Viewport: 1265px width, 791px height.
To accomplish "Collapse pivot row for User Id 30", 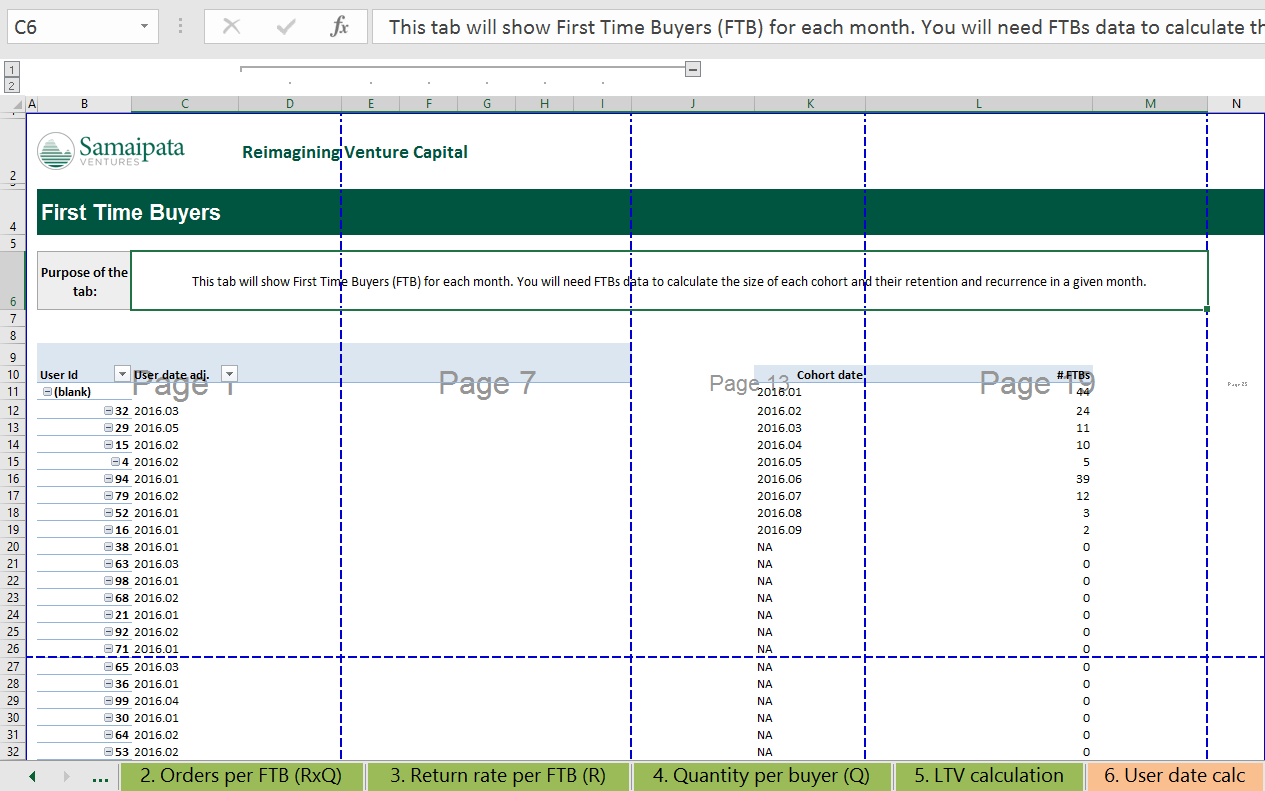I will (x=109, y=718).
